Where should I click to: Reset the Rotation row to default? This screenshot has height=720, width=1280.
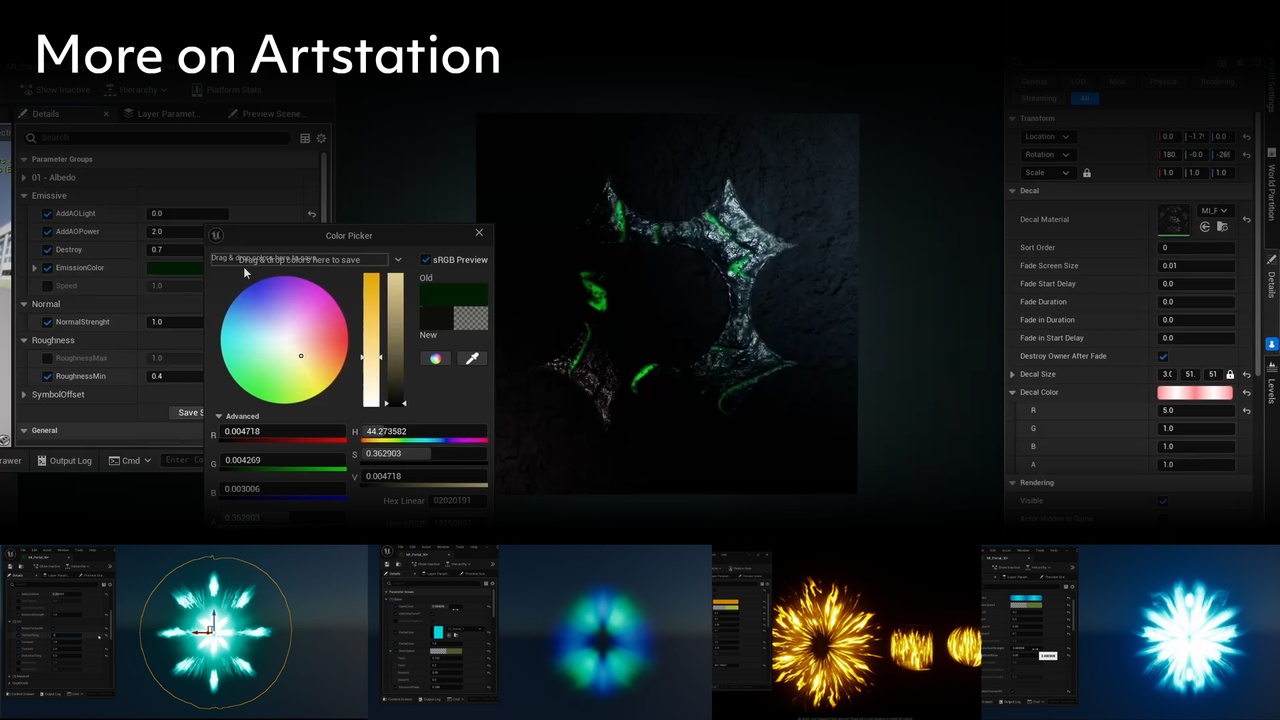[1246, 155]
